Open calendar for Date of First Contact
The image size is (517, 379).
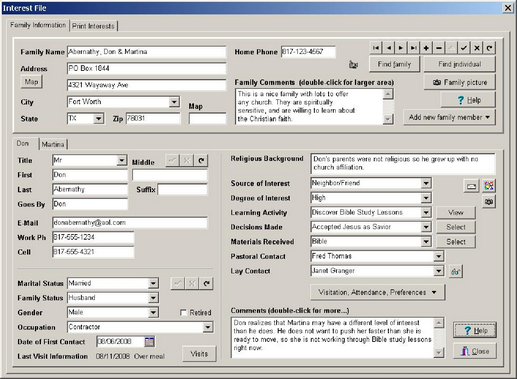point(150,342)
